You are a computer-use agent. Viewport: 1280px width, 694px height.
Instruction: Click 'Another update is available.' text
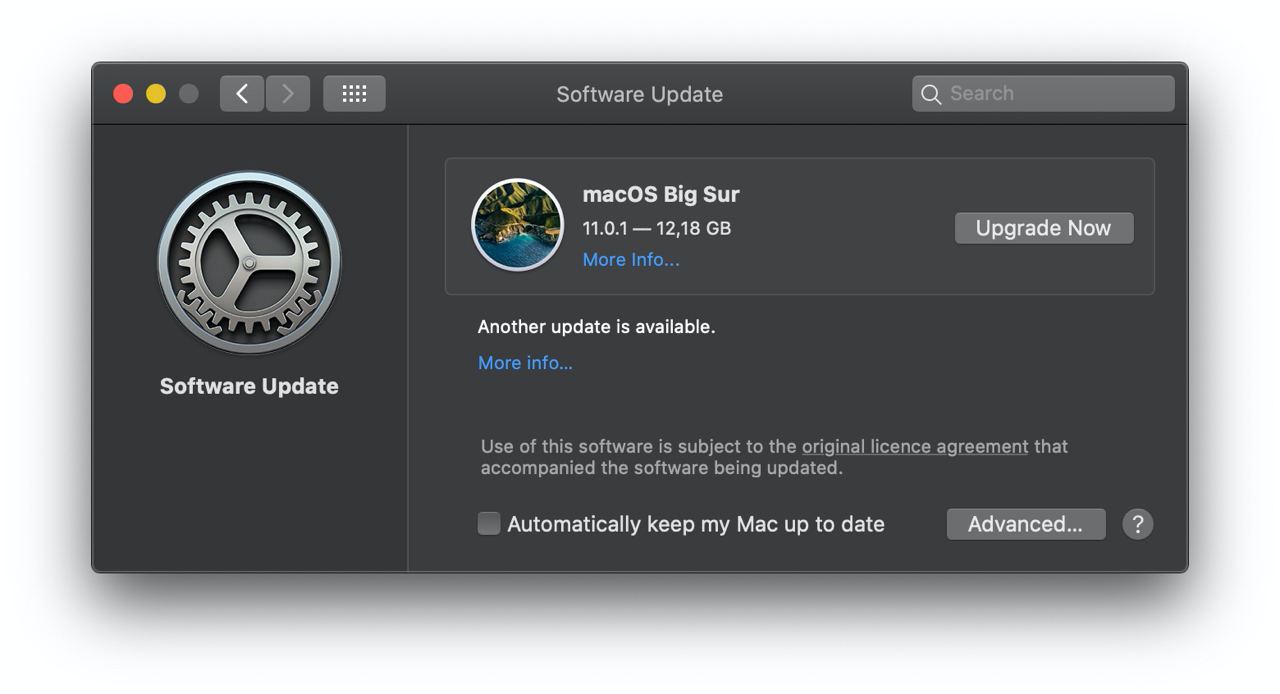597,327
